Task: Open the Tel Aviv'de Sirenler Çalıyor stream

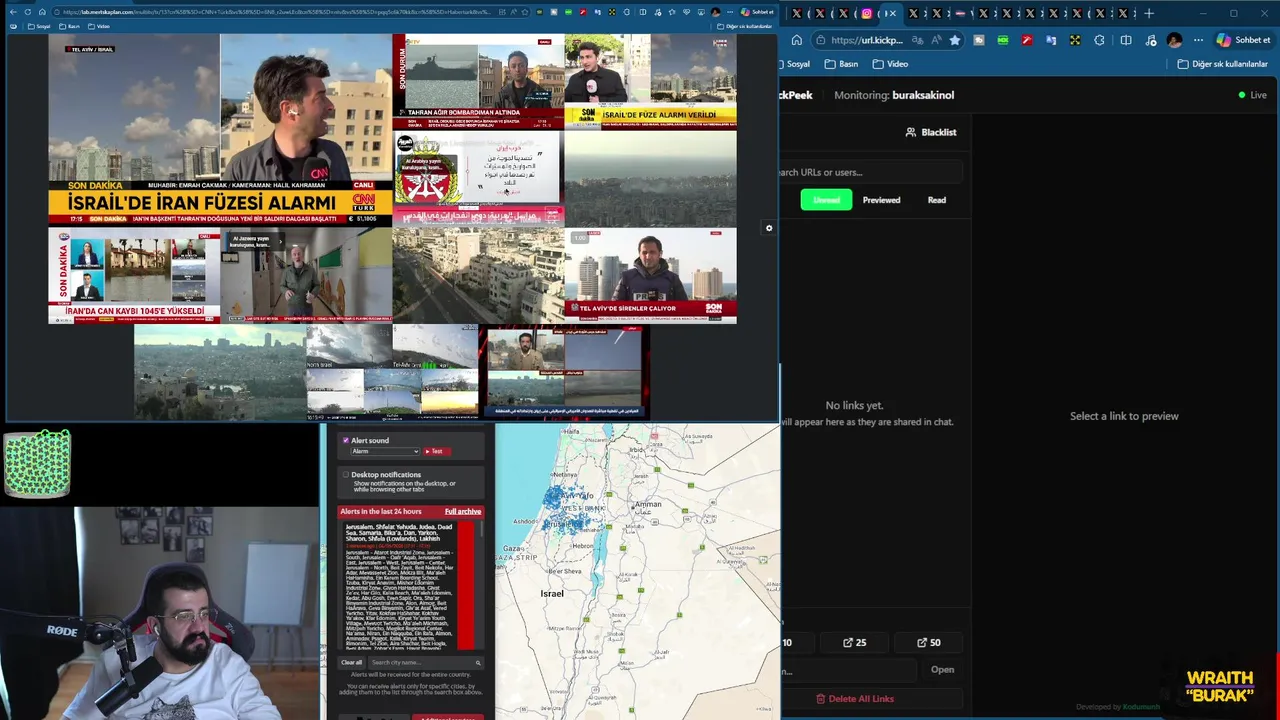Action: [x=650, y=276]
